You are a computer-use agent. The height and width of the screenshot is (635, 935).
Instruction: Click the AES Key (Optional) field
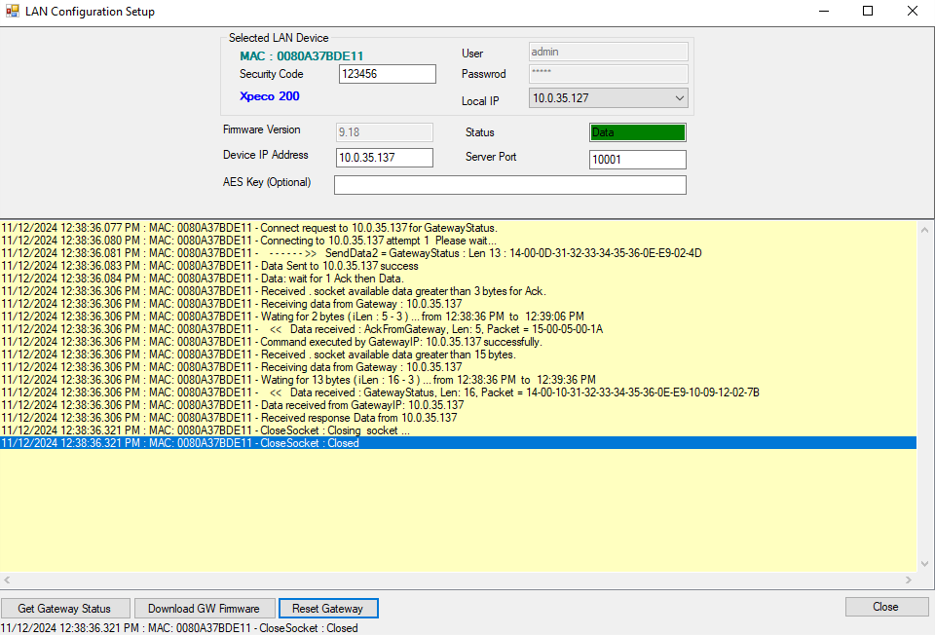pyautogui.click(x=509, y=185)
